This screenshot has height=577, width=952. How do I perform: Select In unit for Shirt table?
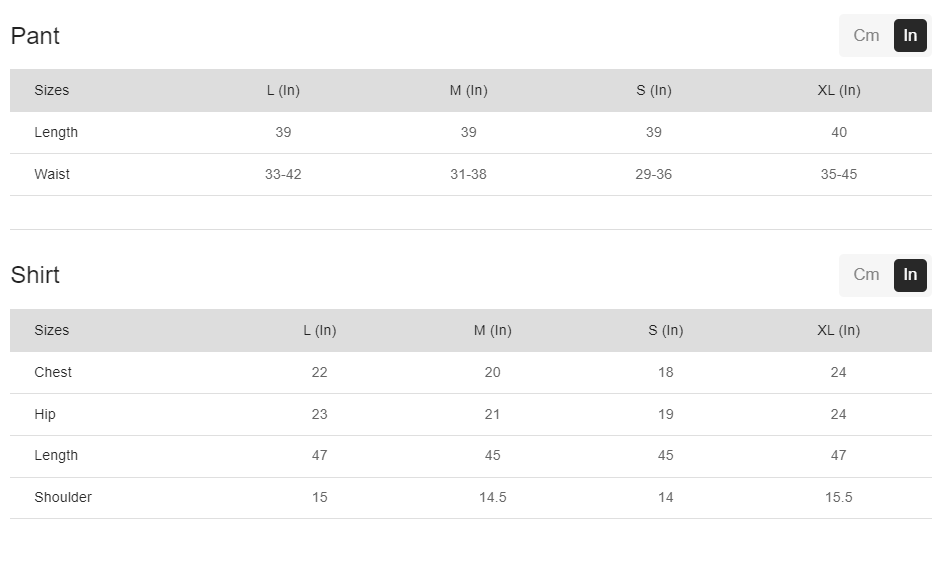tap(910, 275)
